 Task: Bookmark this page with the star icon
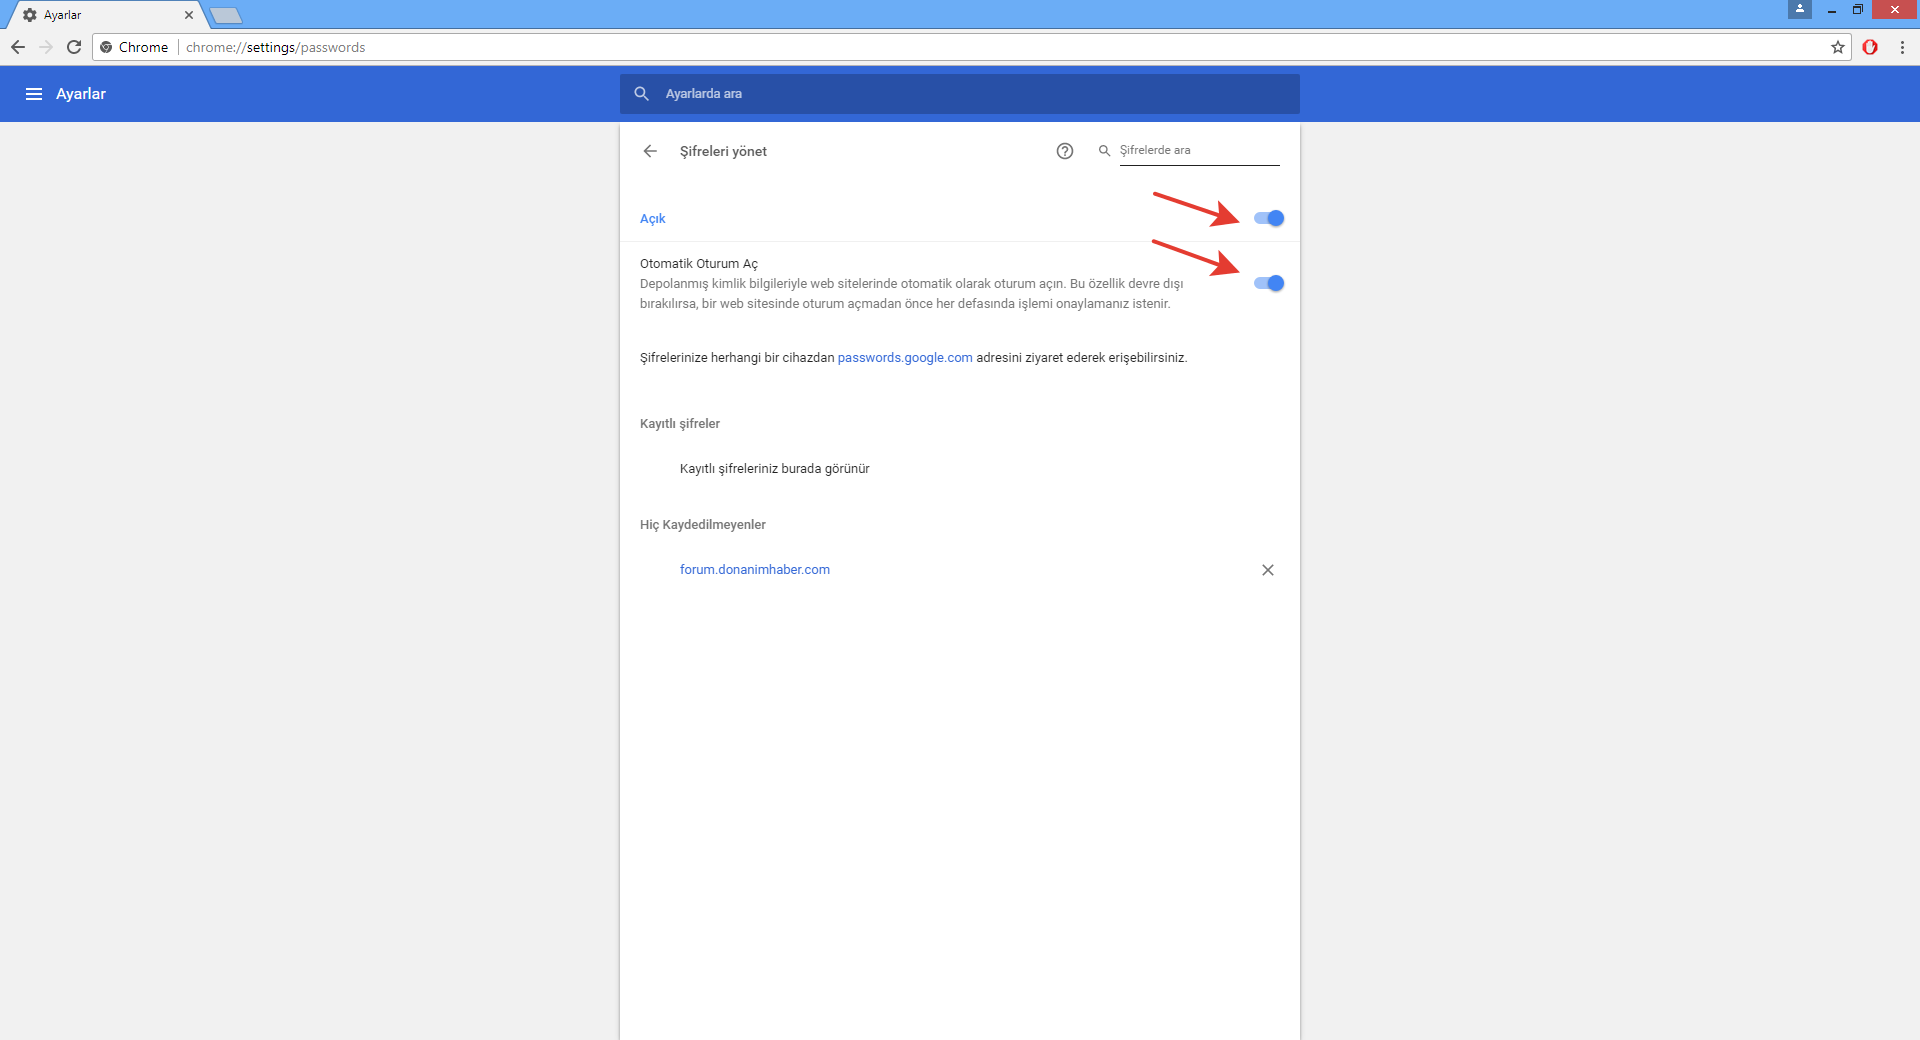pyautogui.click(x=1838, y=47)
